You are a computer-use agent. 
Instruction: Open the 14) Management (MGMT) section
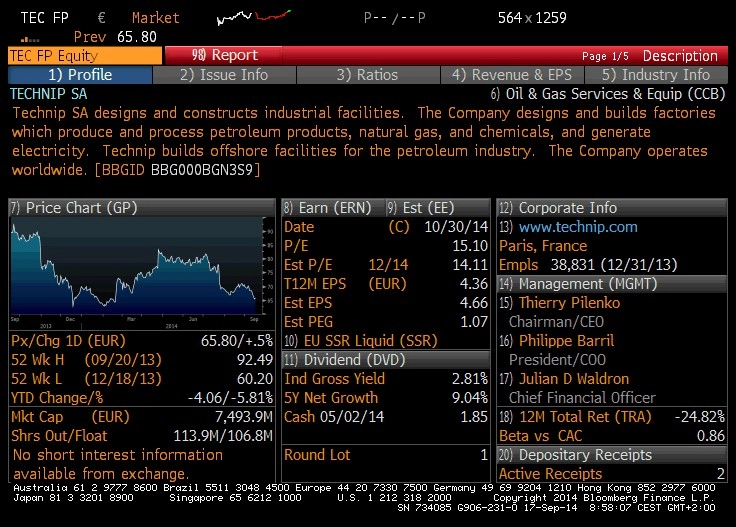click(612, 284)
